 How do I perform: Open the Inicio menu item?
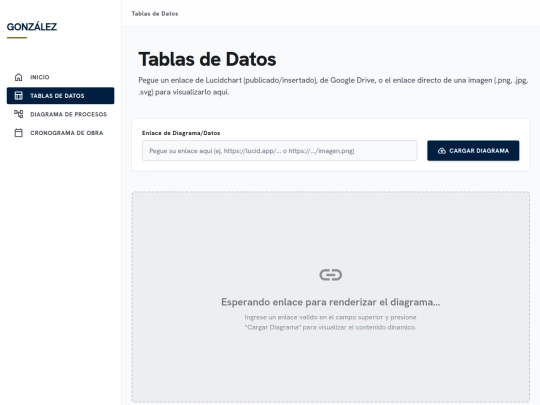[x=61, y=77]
